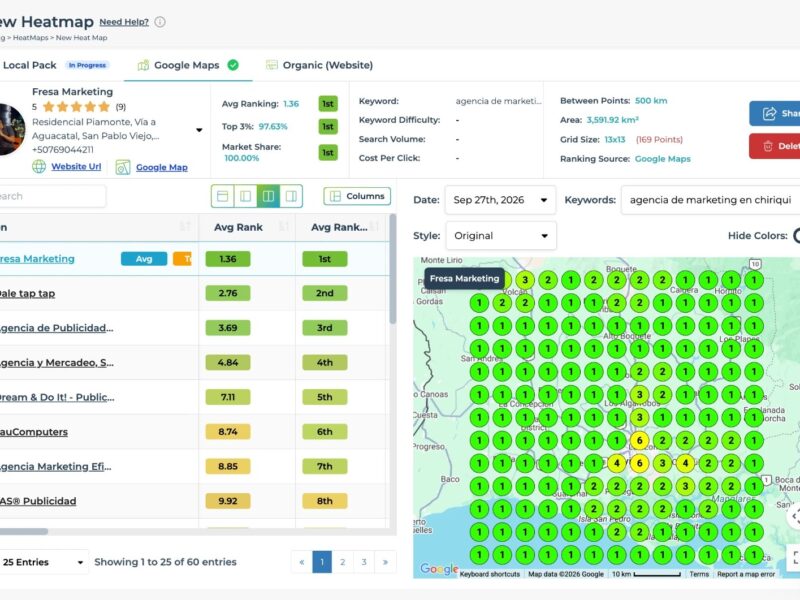Open the Google Map link
The width and height of the screenshot is (800, 600).
click(162, 167)
